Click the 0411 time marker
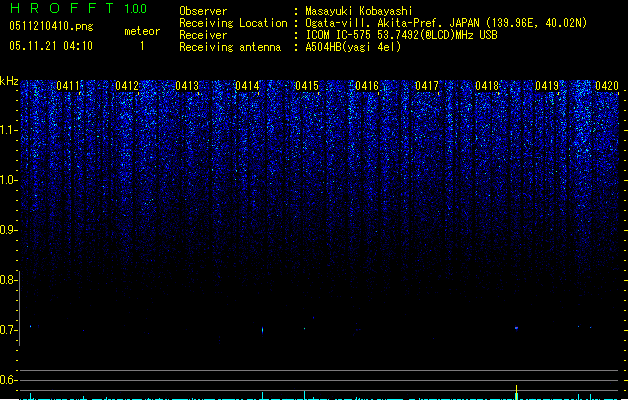This screenshot has height=400, width=629. pos(68,86)
